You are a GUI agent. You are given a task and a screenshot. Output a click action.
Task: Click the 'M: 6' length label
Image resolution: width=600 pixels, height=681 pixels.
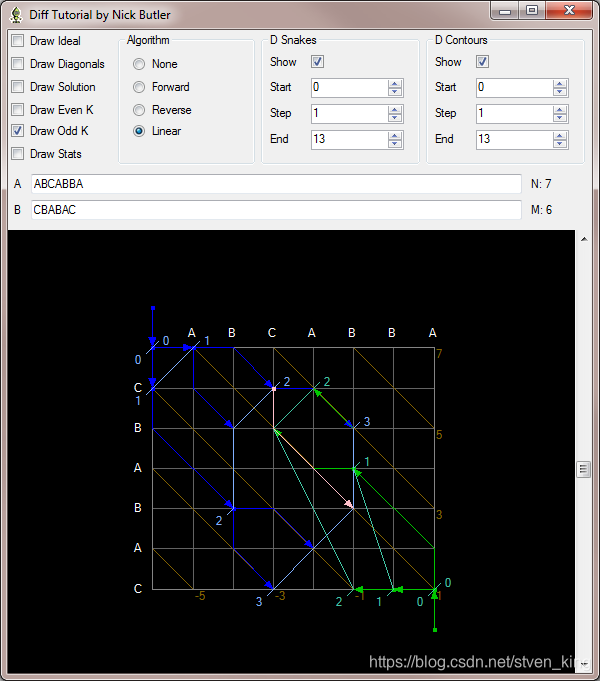pyautogui.click(x=541, y=210)
